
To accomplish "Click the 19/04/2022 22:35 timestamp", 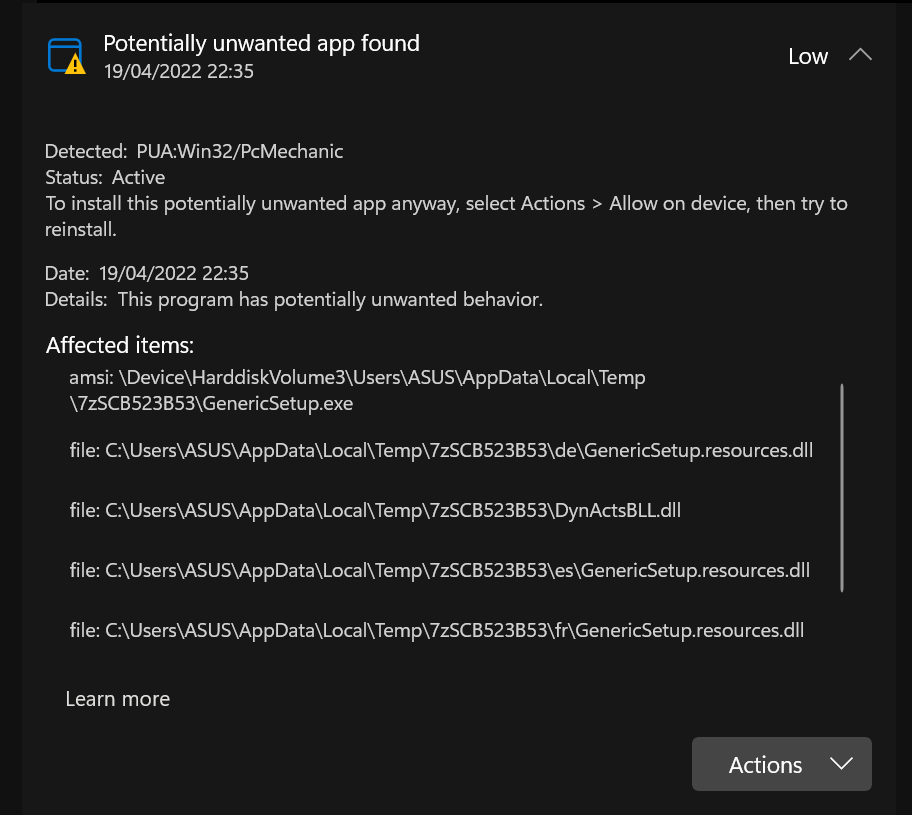I will (179, 71).
